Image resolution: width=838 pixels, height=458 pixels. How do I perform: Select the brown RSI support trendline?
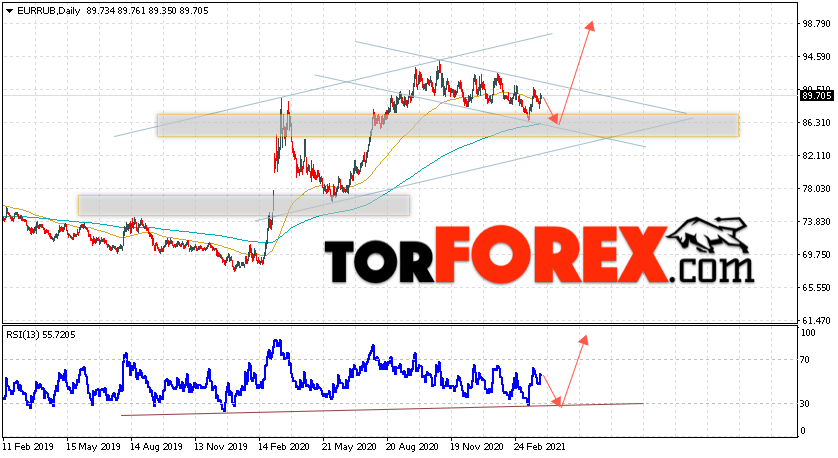click(x=382, y=409)
